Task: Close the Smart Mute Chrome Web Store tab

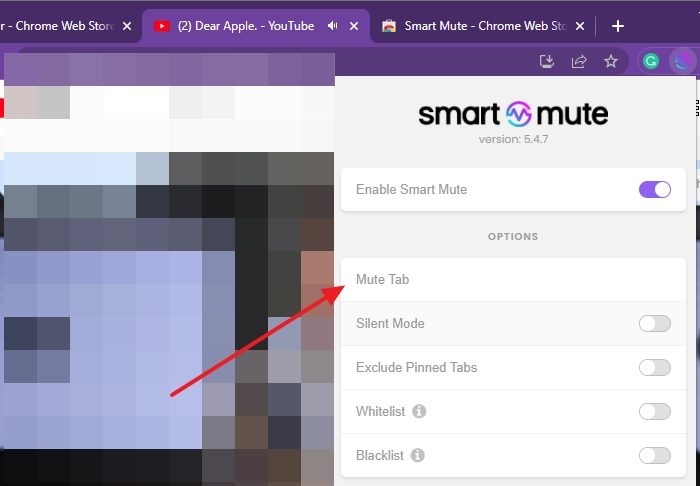Action: (x=580, y=26)
